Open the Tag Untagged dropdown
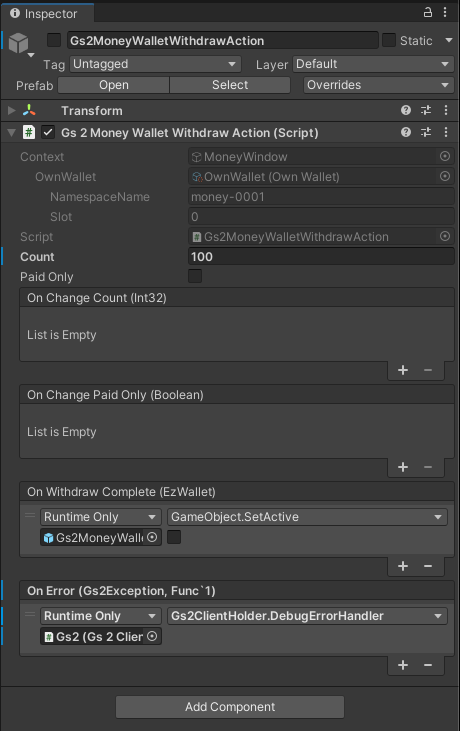This screenshot has height=731, width=460. pyautogui.click(x=155, y=64)
